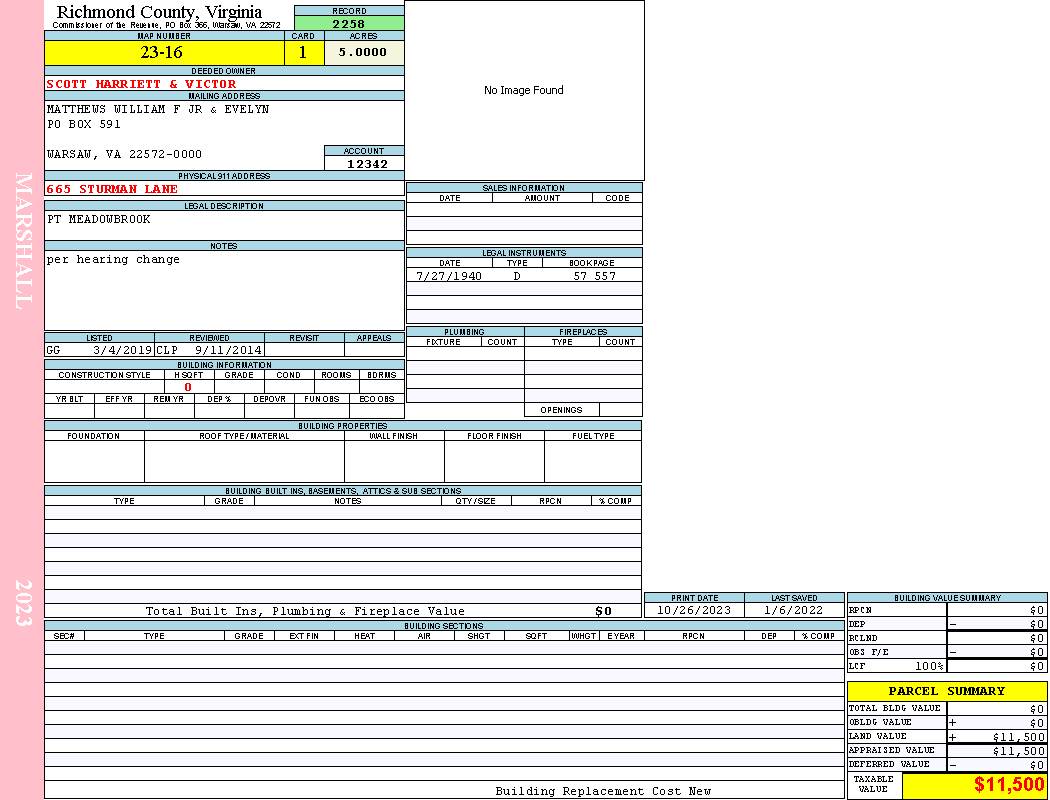
Task: Click the listed date 3/4/2019
Action: pos(122,351)
